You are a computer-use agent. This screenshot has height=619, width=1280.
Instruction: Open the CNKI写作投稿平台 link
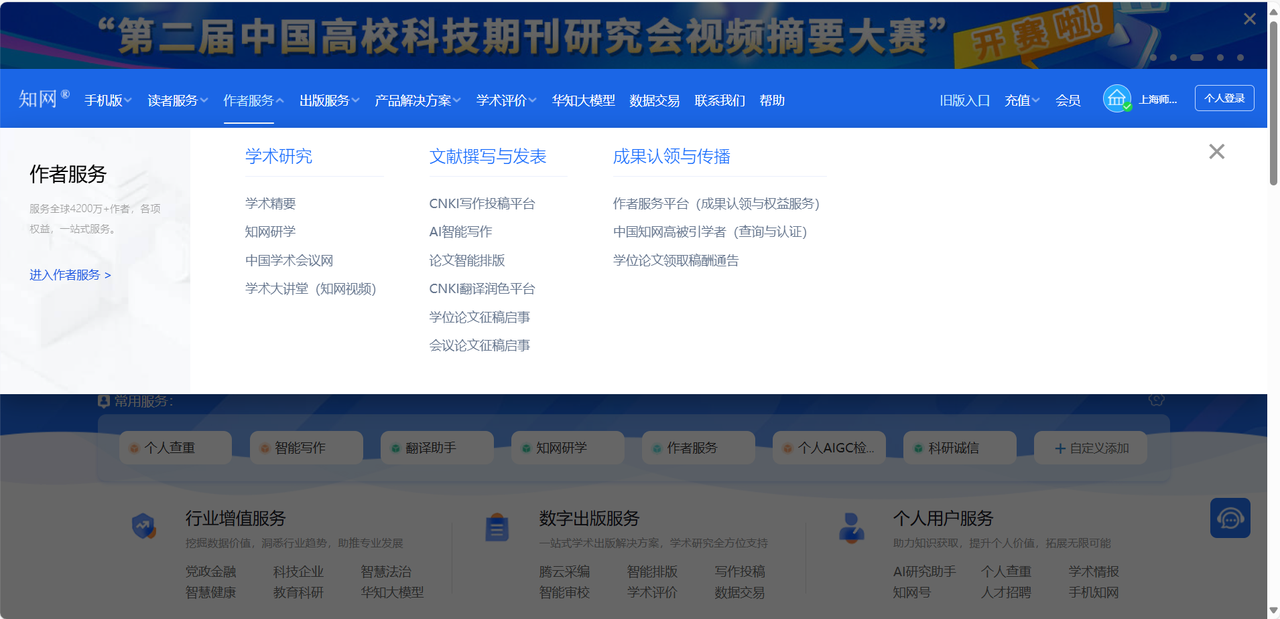pos(482,203)
